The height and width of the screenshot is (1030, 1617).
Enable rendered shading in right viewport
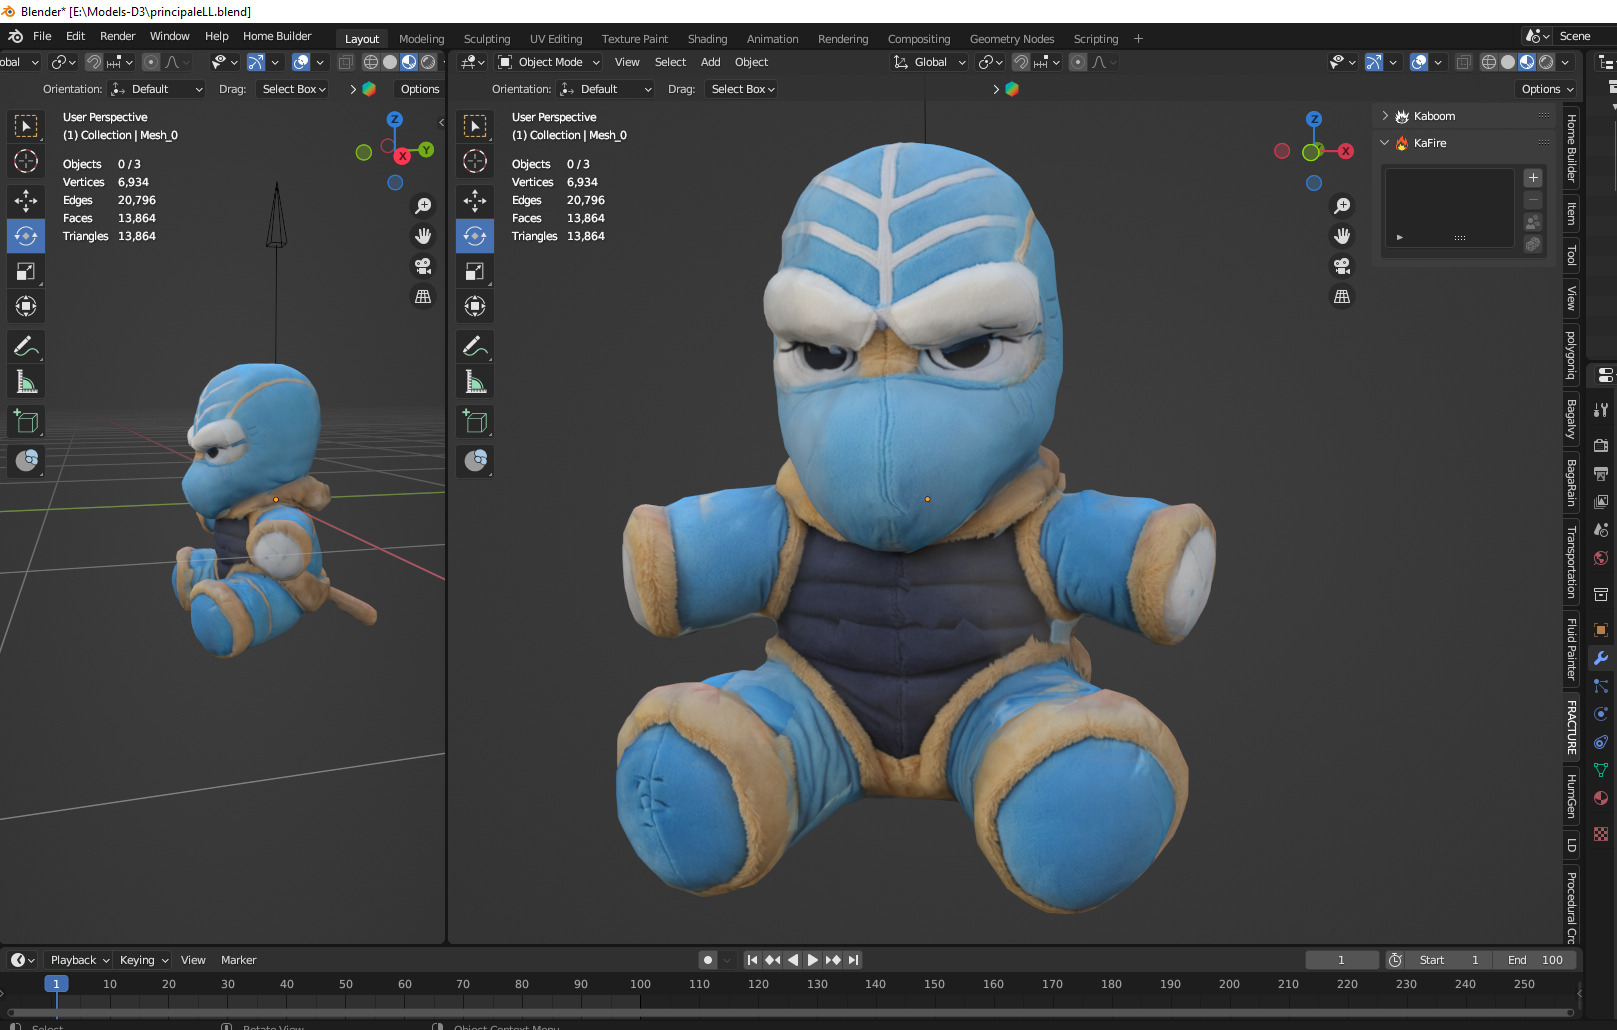pyautogui.click(x=1546, y=62)
